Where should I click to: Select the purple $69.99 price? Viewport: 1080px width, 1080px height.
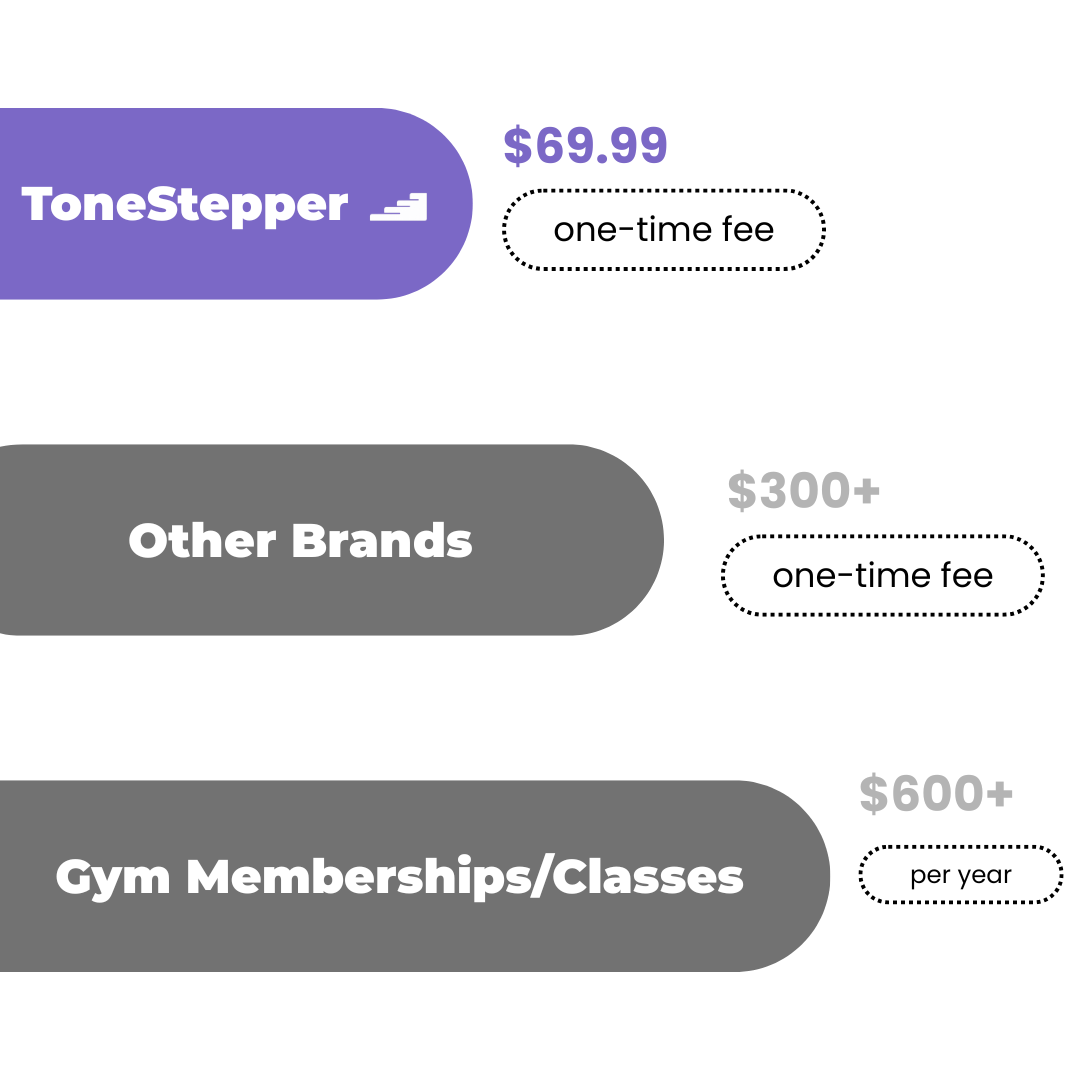[x=585, y=146]
